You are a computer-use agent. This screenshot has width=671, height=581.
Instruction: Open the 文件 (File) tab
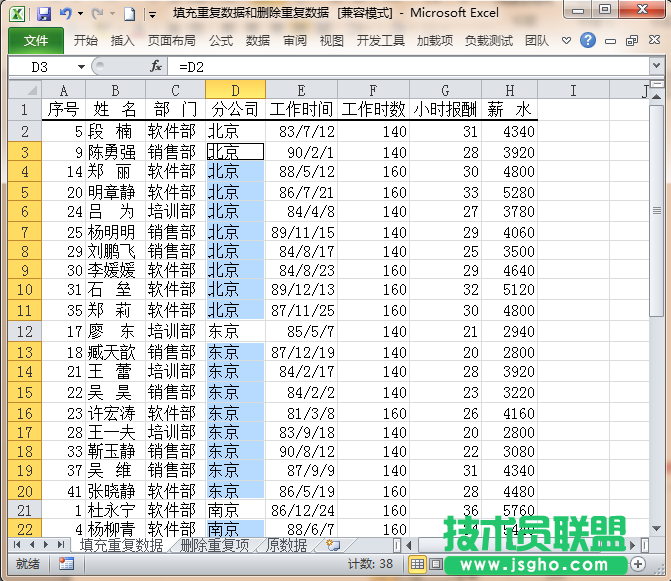36,41
